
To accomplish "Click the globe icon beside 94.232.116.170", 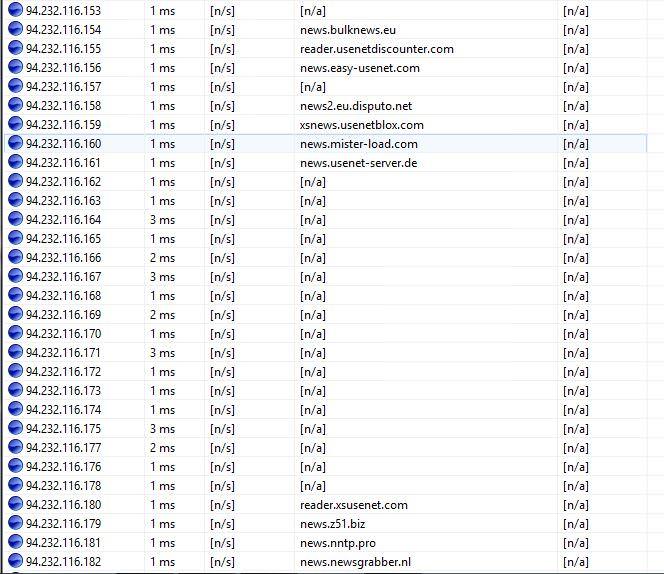I will coord(15,333).
